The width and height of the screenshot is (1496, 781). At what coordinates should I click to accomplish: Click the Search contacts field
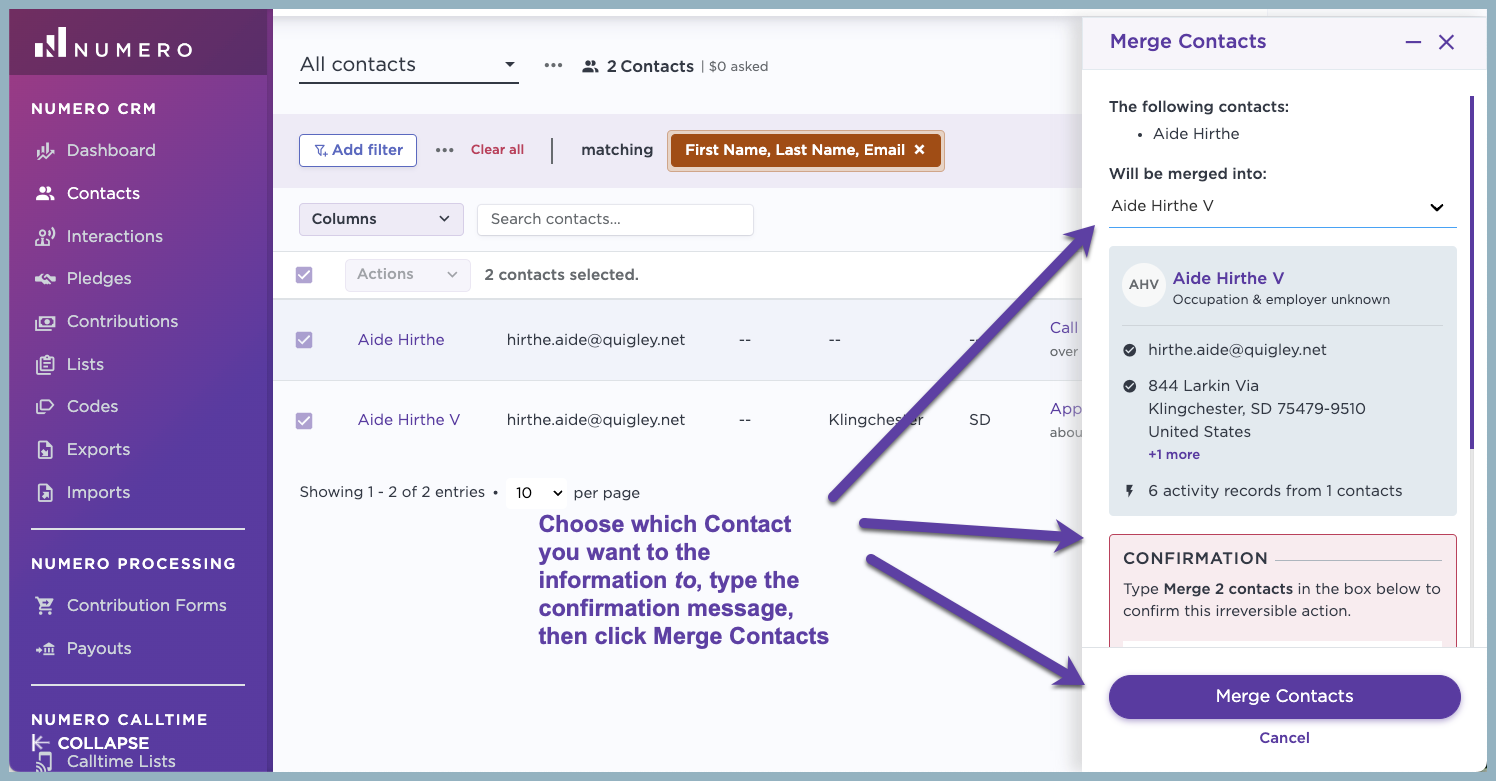[x=615, y=219]
